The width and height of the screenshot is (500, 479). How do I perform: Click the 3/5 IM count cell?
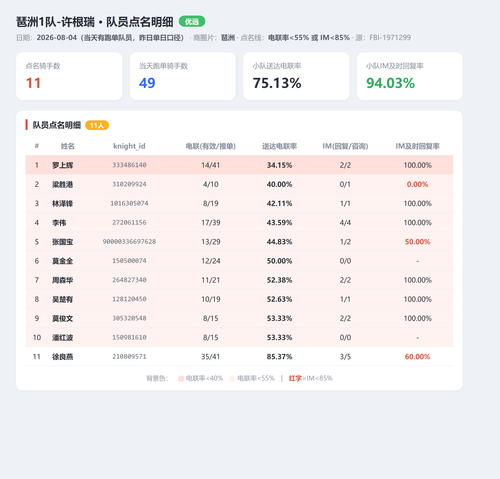(x=345, y=357)
